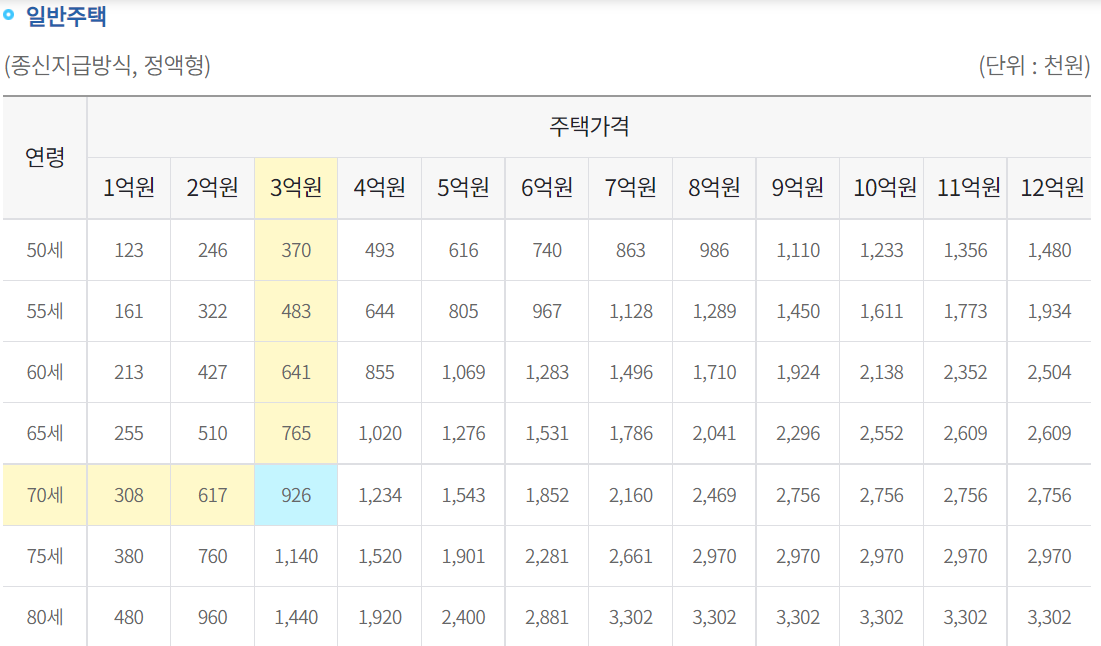Select the highlighted 3억원 column header
Image resolution: width=1101 pixels, height=646 pixels.
coord(296,187)
